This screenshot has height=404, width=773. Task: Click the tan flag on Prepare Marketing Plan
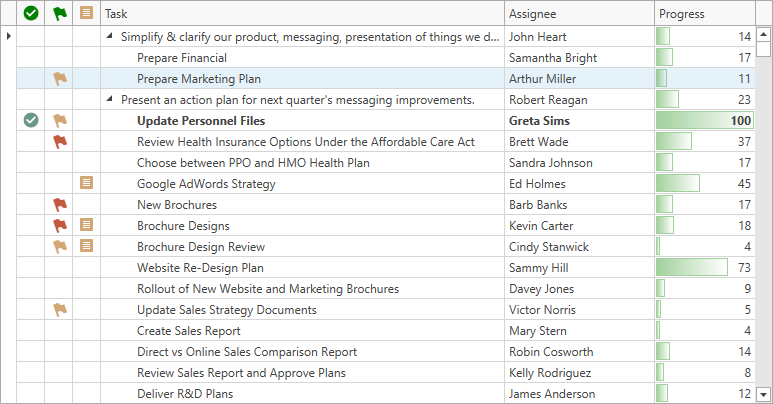coord(60,78)
